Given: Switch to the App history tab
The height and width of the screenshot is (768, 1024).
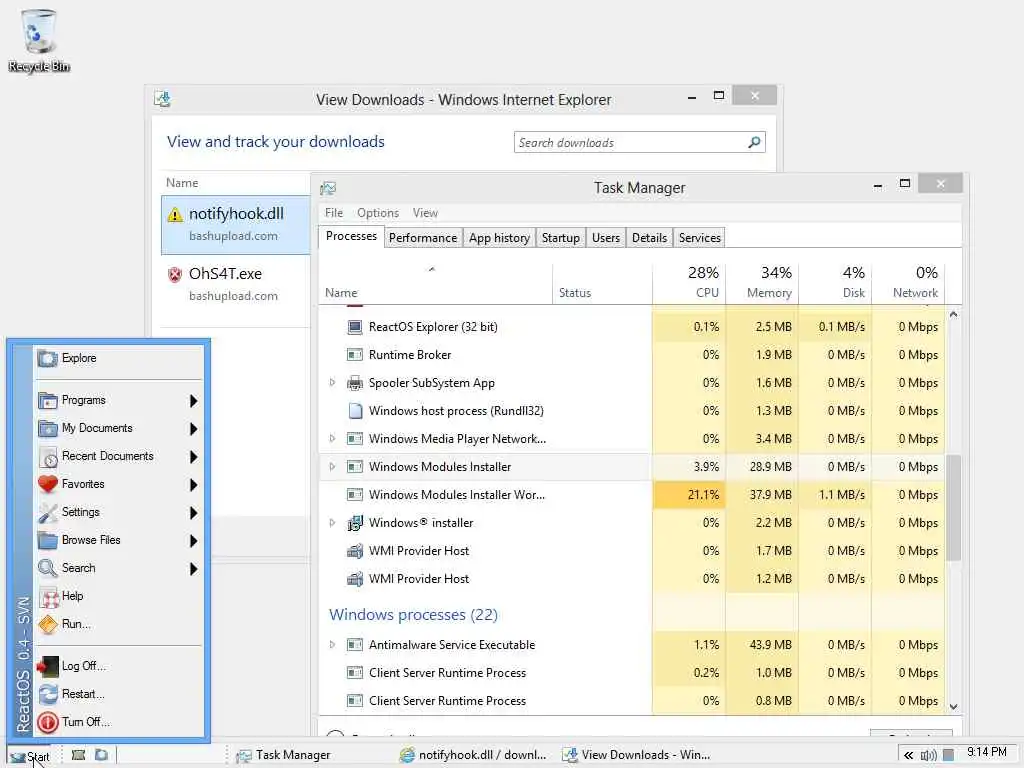Looking at the screenshot, I should click(499, 238).
